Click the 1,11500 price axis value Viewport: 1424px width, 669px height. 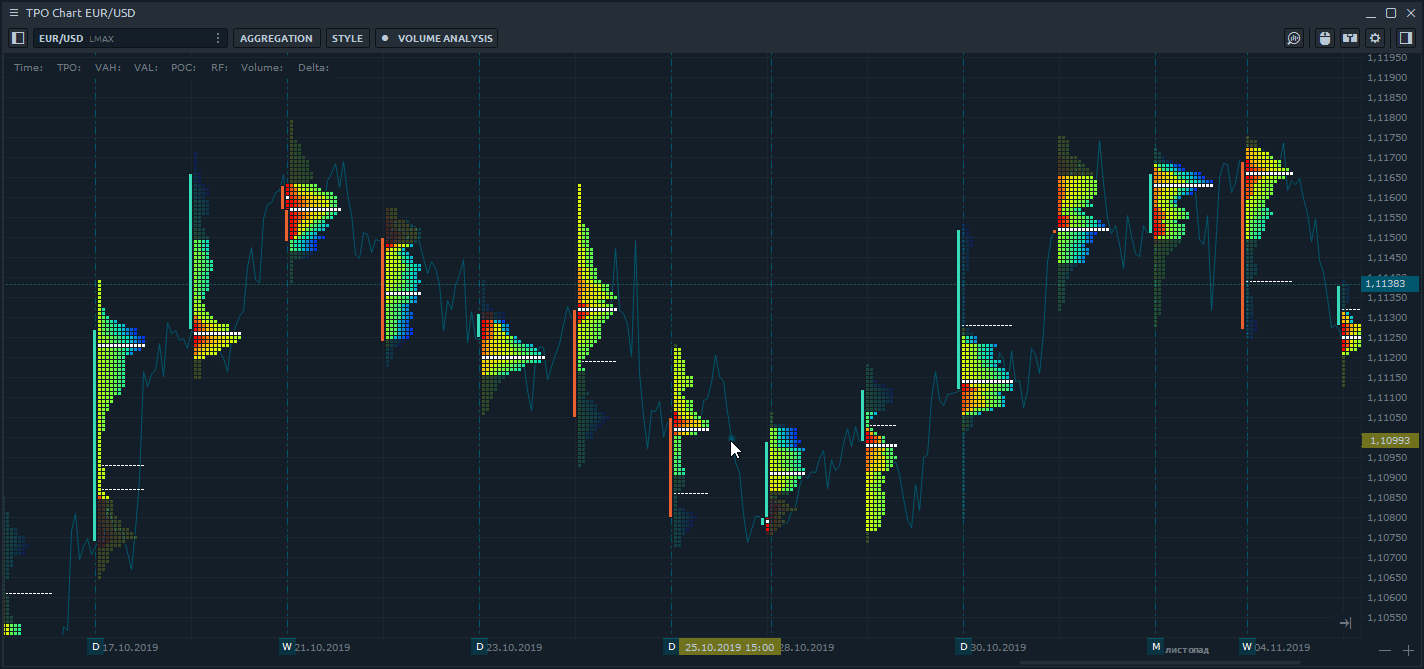point(1389,238)
